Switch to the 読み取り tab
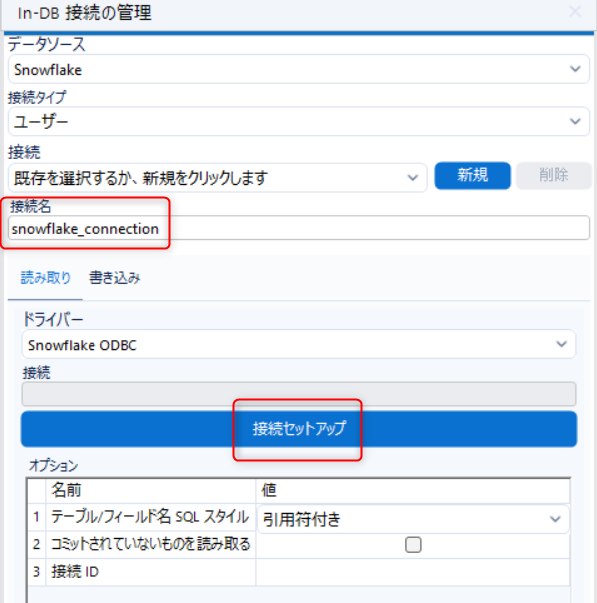 pos(45,278)
